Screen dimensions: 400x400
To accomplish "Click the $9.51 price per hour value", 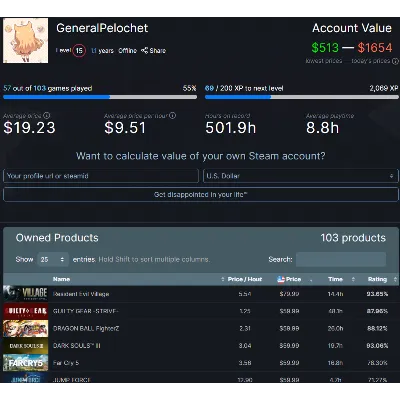I will 125,128.
